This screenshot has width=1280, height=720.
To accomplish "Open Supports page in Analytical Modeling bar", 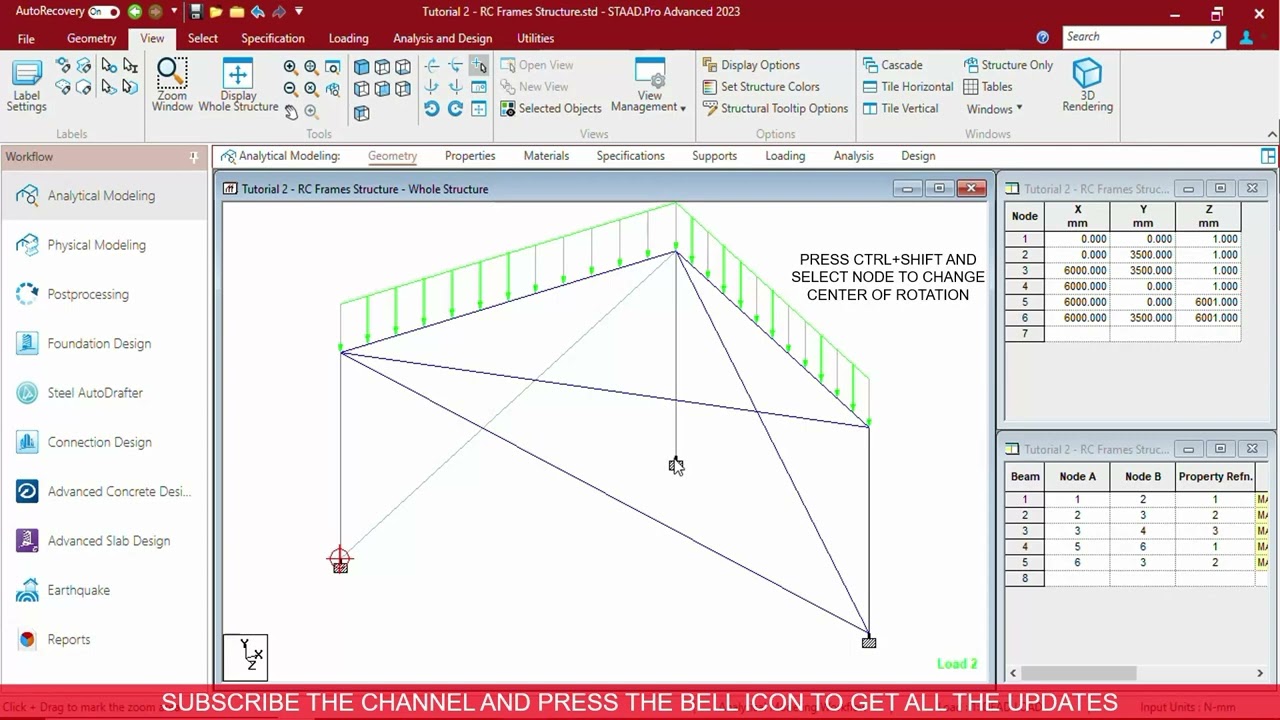I will coord(714,156).
